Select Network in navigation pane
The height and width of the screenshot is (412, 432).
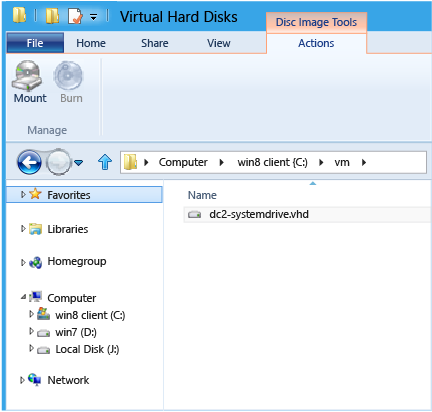[x=68, y=380]
